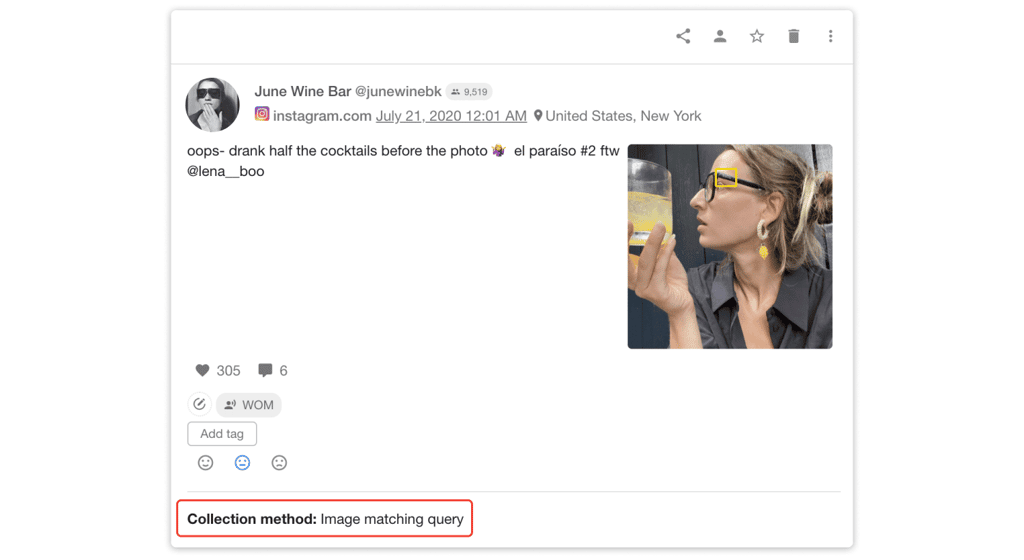The height and width of the screenshot is (560, 1024).
Task: Click the Add tag button
Action: (x=222, y=433)
